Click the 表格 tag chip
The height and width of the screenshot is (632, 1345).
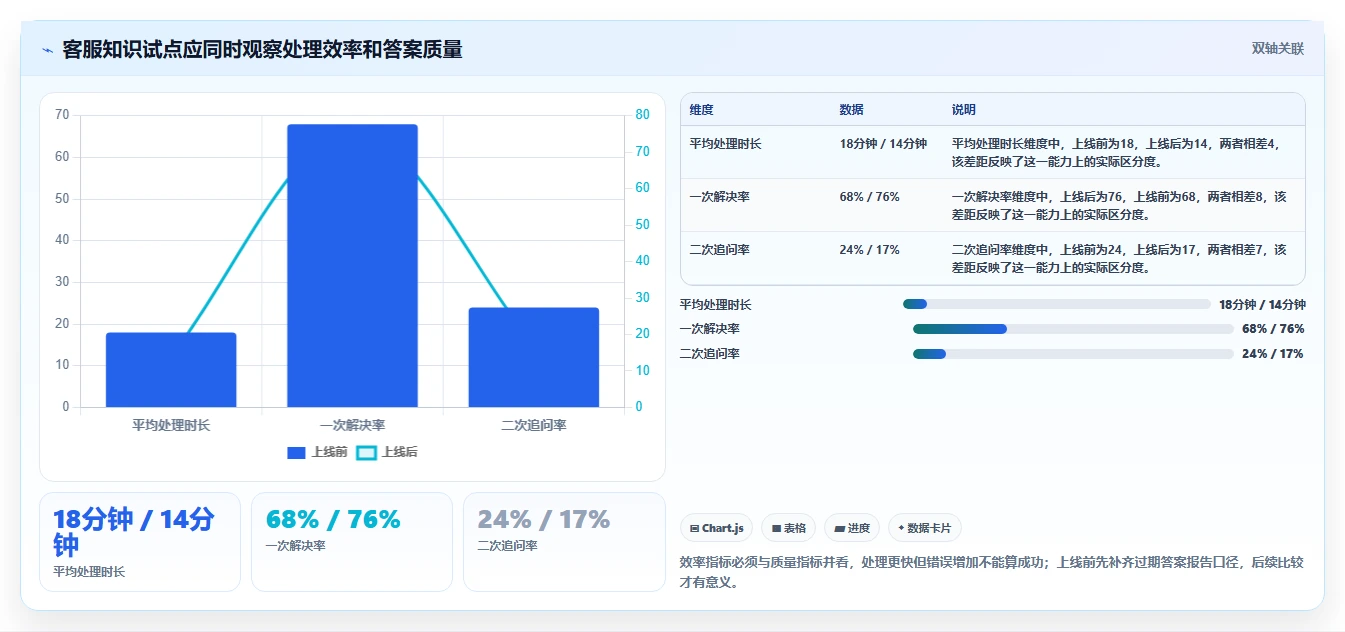coord(789,528)
